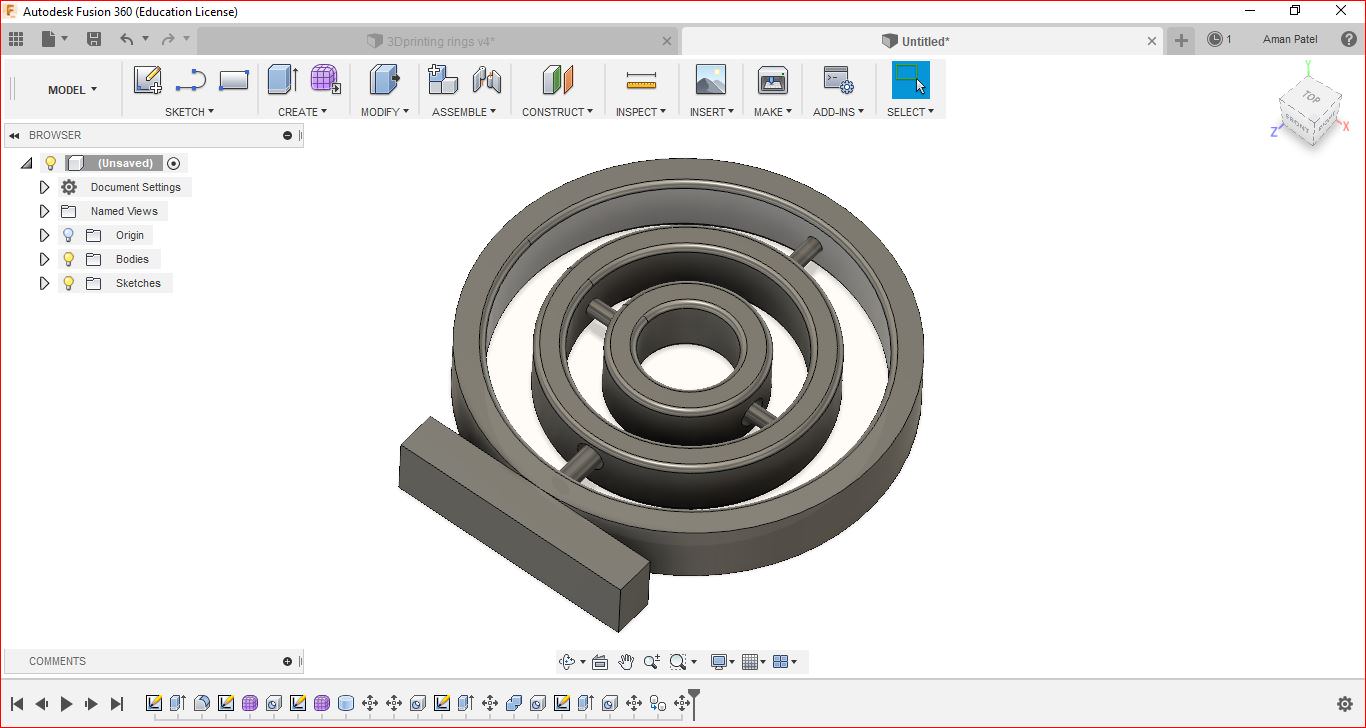The height and width of the screenshot is (728, 1366).
Task: Open the Help question mark icon
Action: [1348, 39]
